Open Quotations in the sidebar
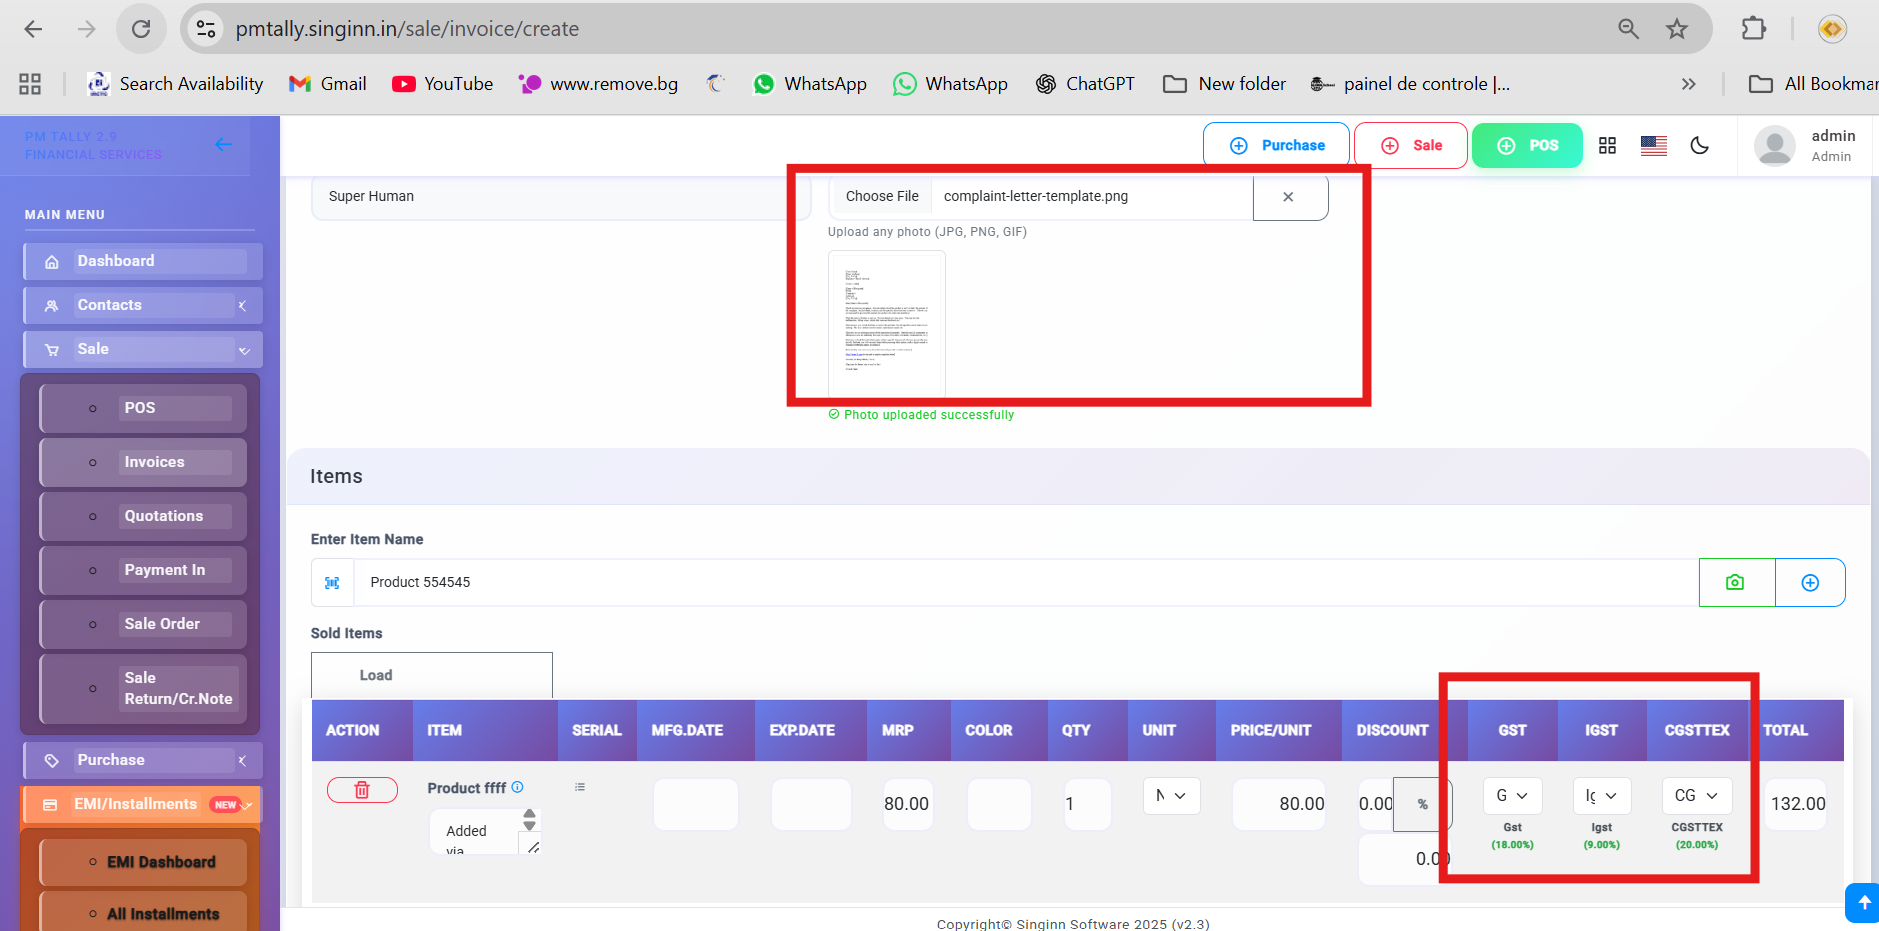The width and height of the screenshot is (1879, 931). pyautogui.click(x=163, y=516)
